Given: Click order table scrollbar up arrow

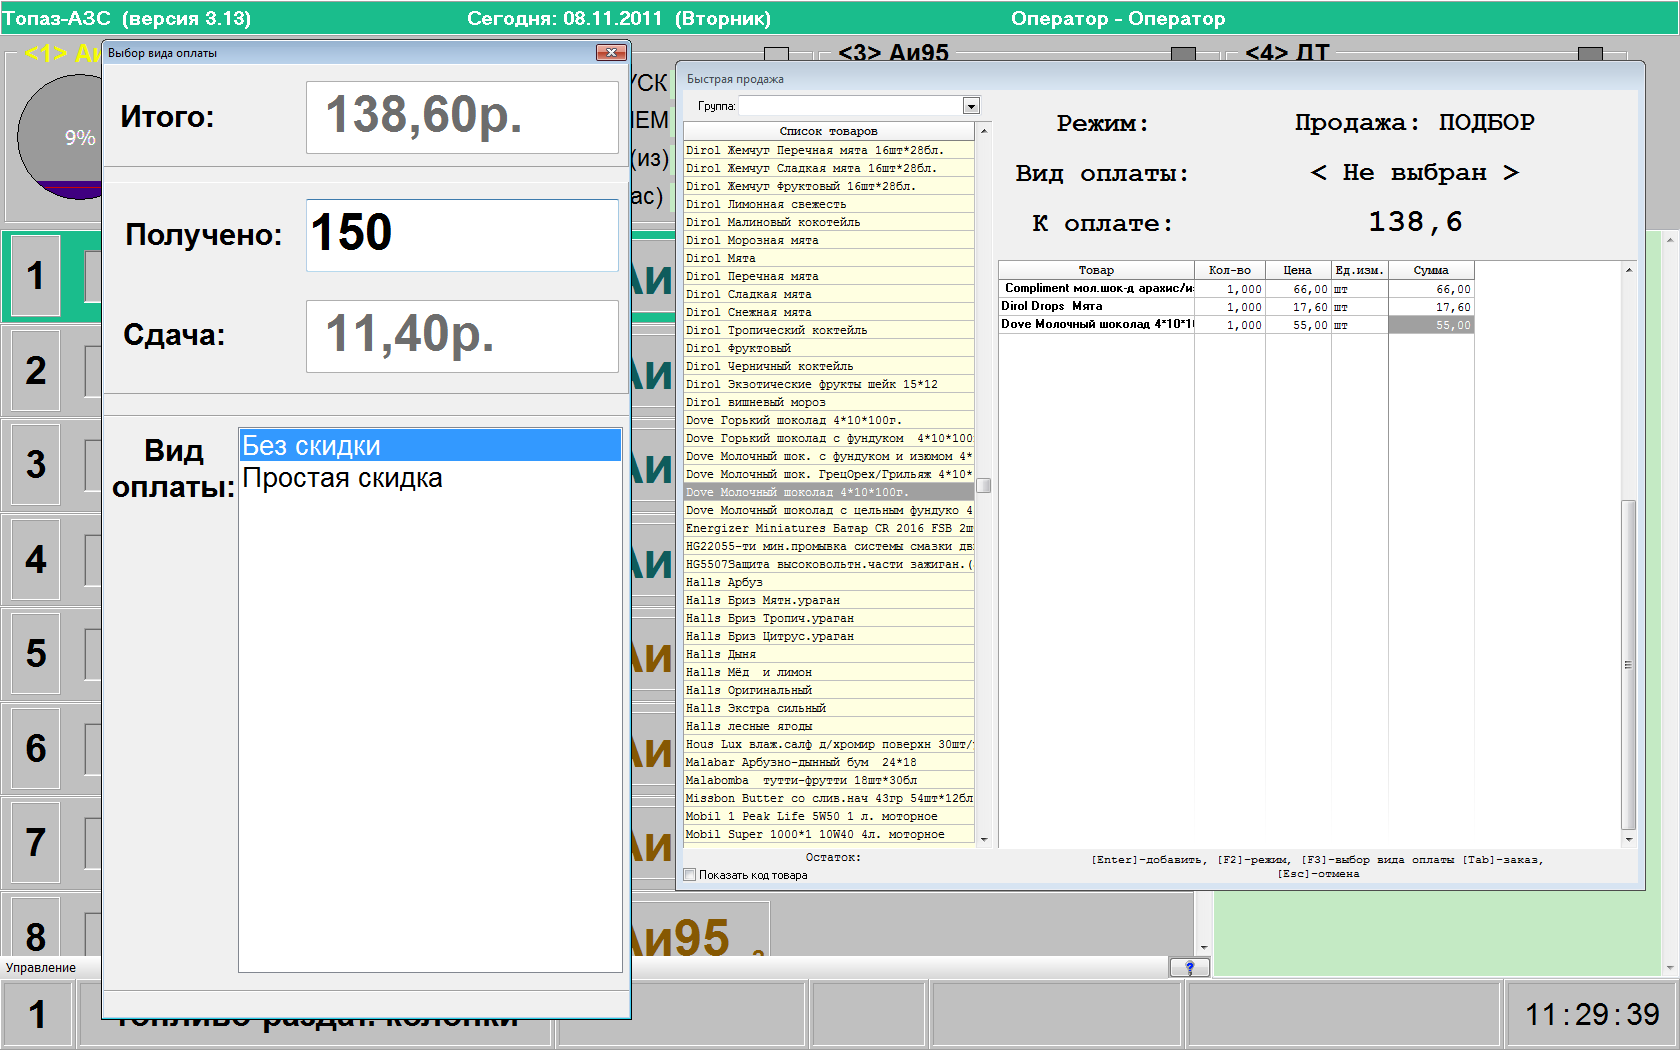Looking at the screenshot, I should tap(1629, 270).
